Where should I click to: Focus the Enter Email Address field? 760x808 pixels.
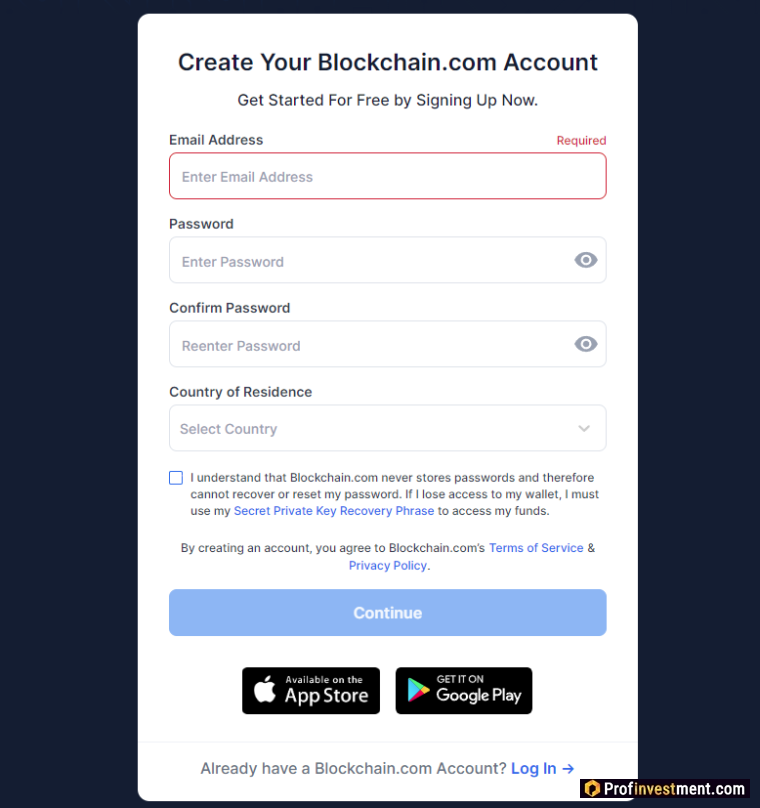tap(387, 176)
